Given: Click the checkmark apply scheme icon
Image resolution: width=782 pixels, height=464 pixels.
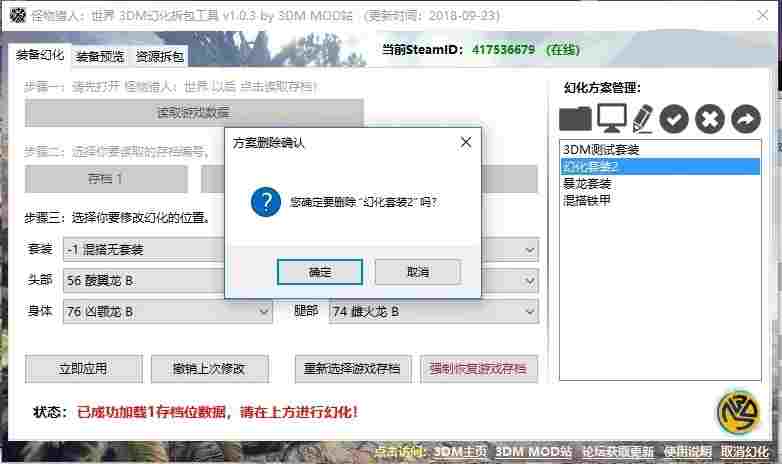Looking at the screenshot, I should 674,119.
